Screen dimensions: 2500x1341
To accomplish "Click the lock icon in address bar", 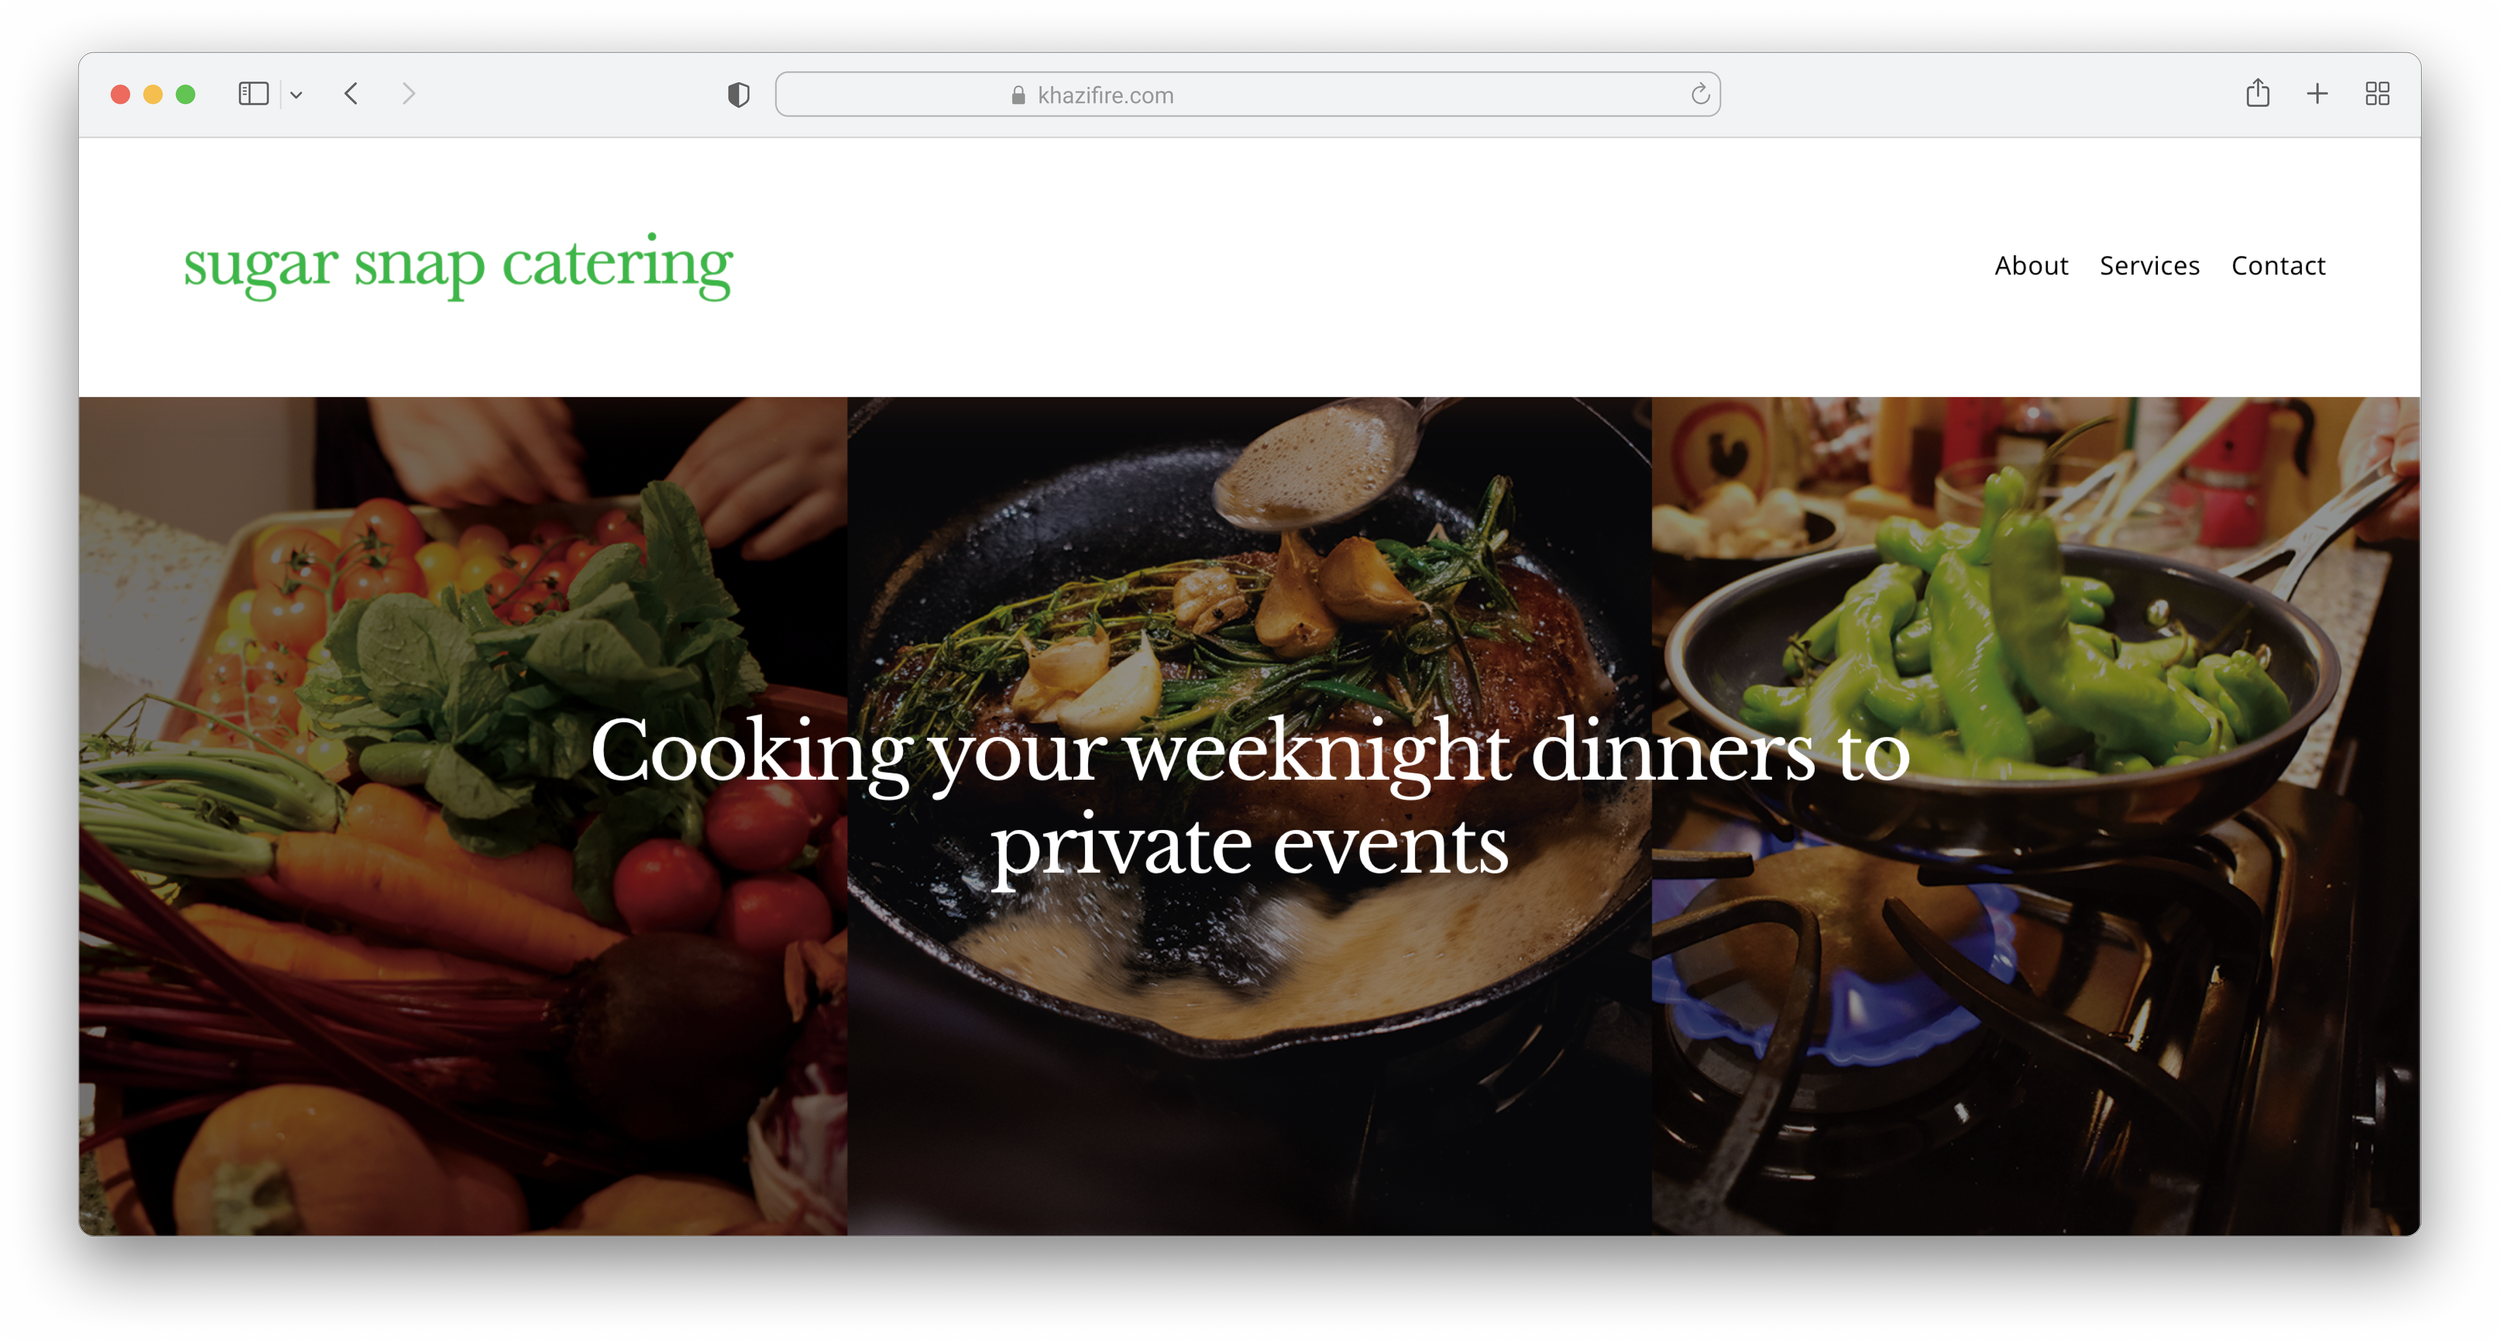I will tap(1018, 95).
